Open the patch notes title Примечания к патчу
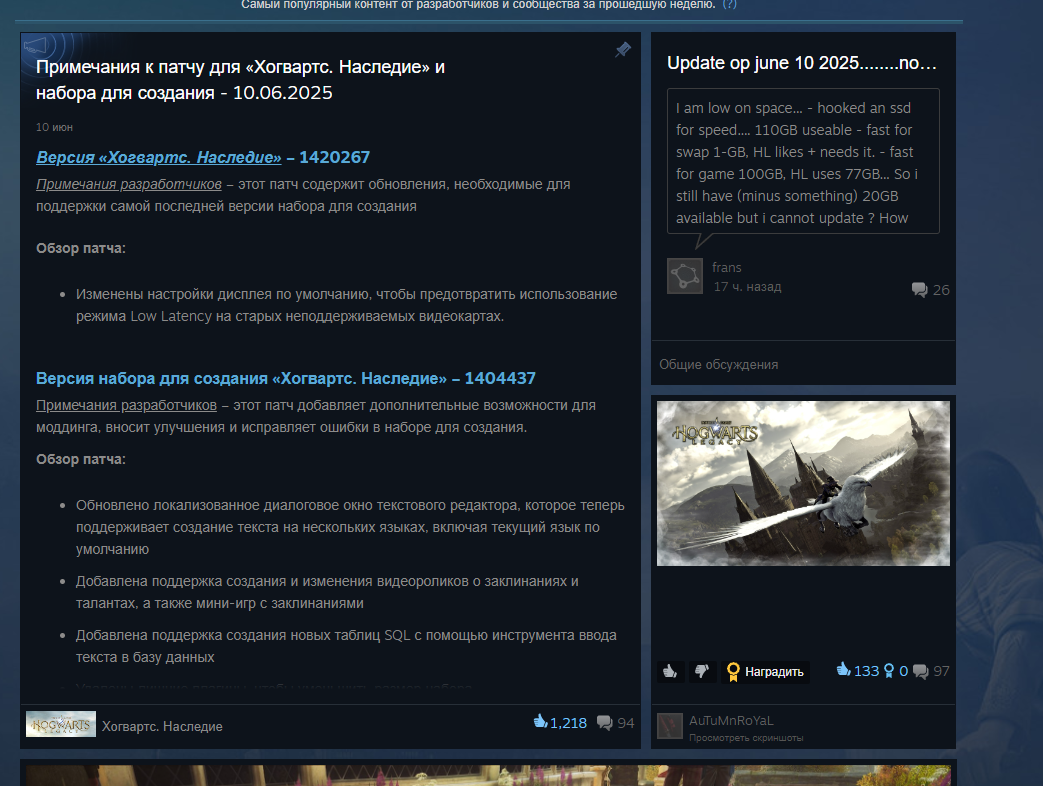This screenshot has height=786, width=1043. click(240, 80)
